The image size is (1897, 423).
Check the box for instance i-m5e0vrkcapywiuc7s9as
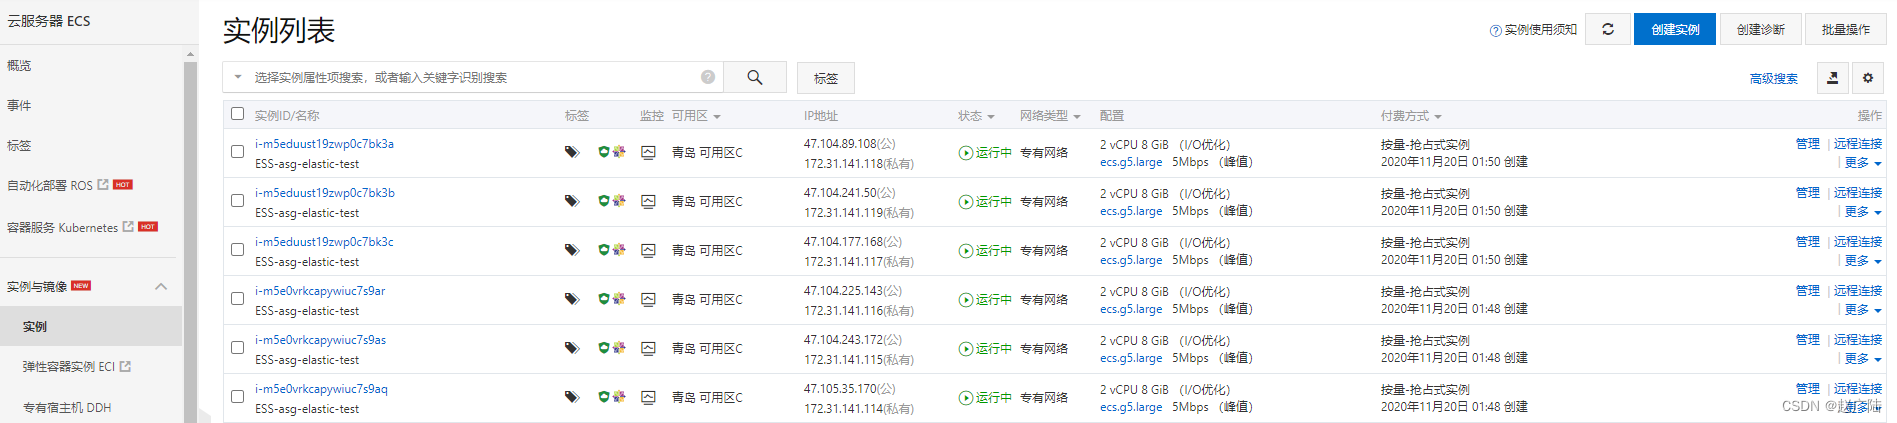pyautogui.click(x=237, y=348)
